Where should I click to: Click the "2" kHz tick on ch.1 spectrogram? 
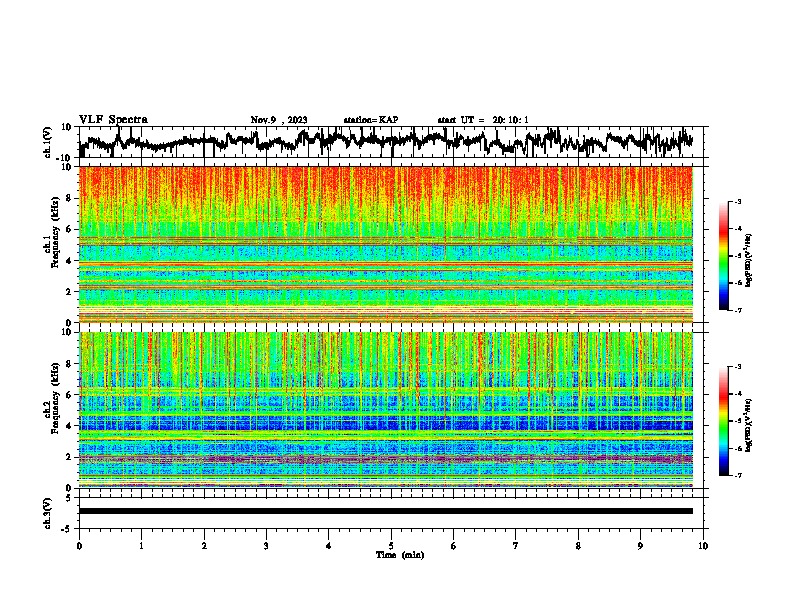(x=70, y=291)
